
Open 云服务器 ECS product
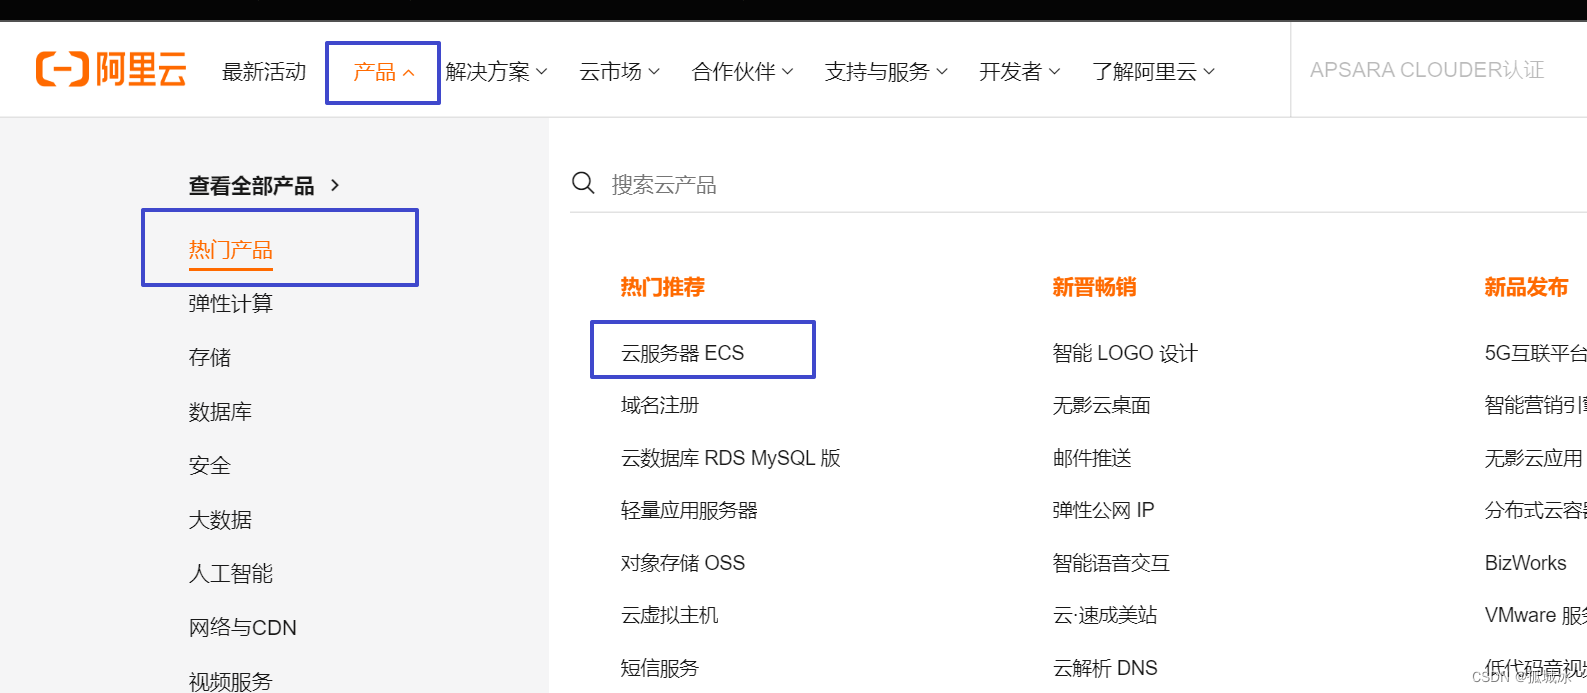tap(683, 353)
